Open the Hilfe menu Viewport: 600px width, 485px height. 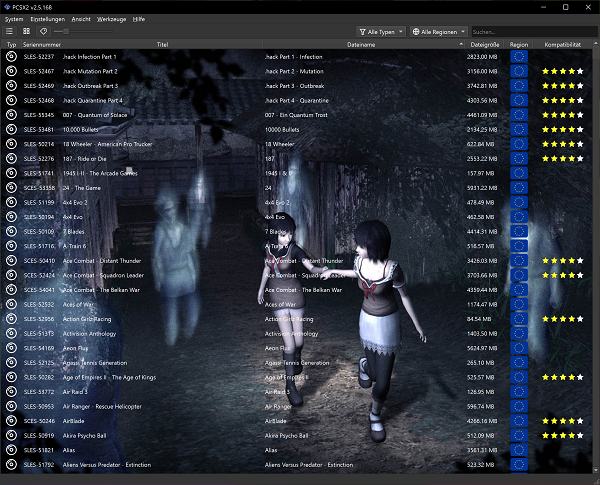point(139,19)
